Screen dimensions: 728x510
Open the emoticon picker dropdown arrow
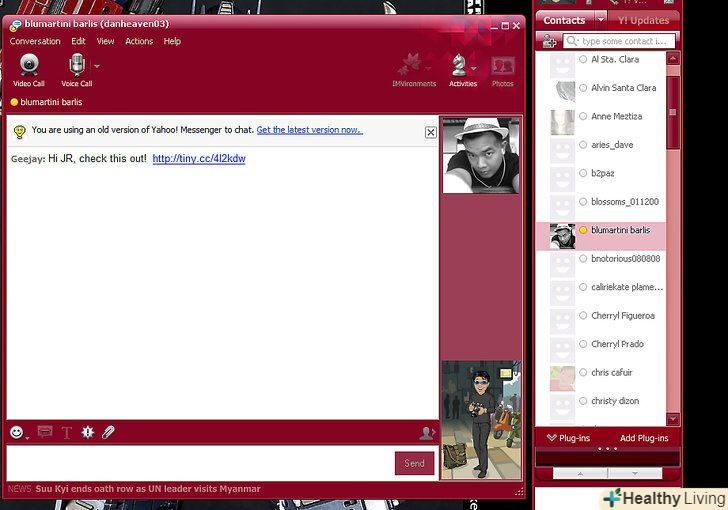point(27,438)
